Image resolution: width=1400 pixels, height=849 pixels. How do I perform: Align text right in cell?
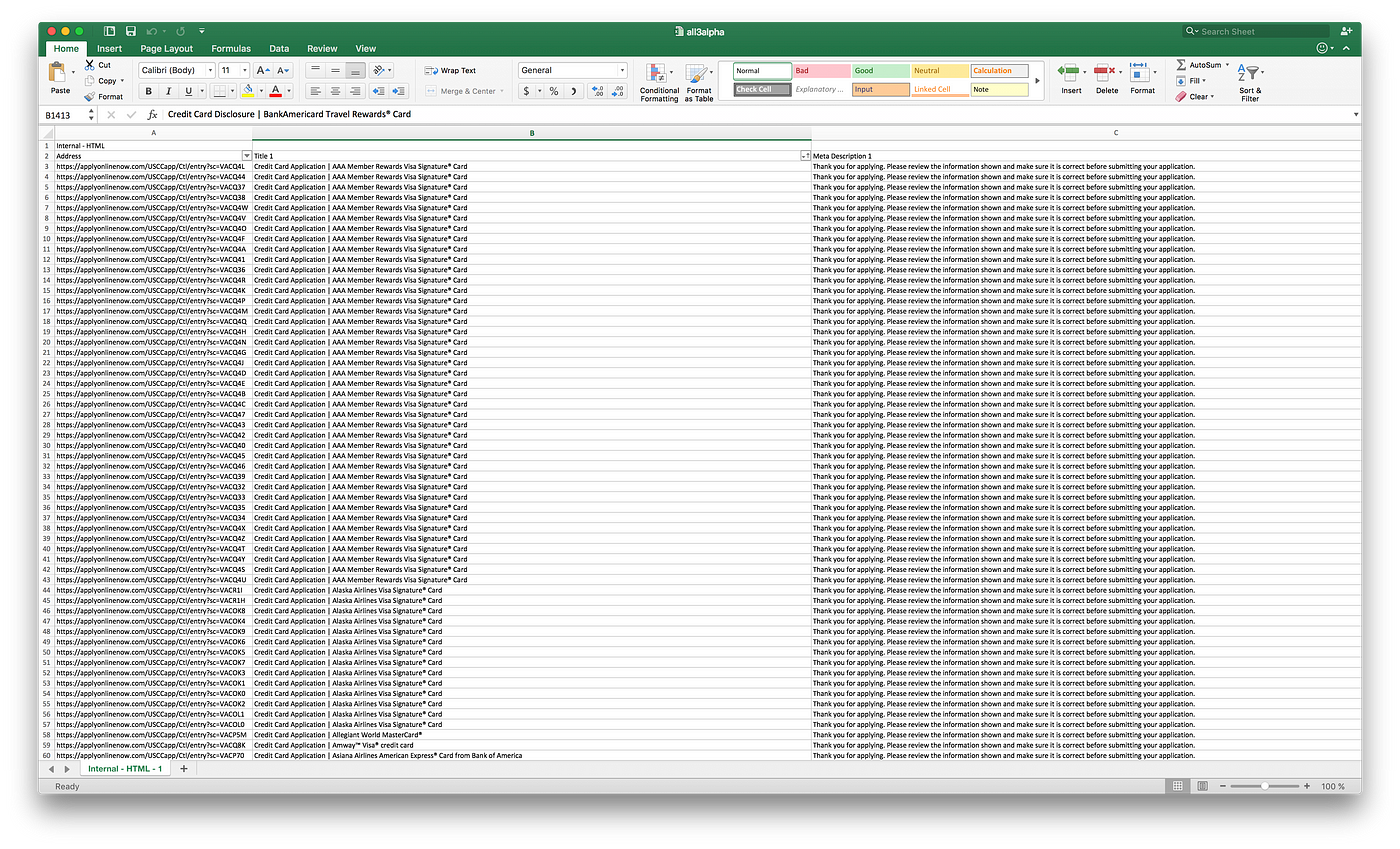pos(355,91)
